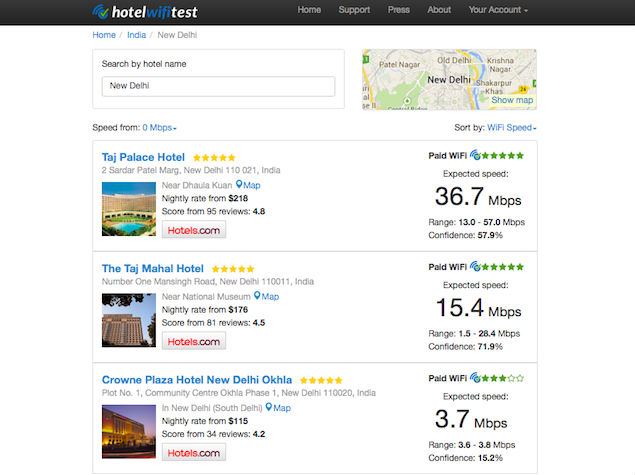Click Show map on the map preview

coord(512,100)
